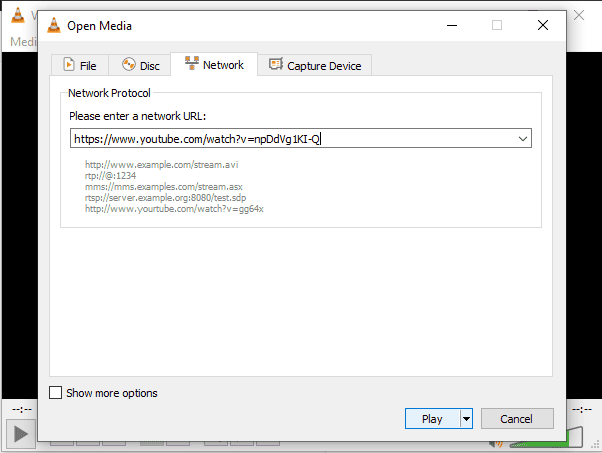Screen dimensions: 602x453
Task: Switch to the File tab
Action: pos(80,65)
